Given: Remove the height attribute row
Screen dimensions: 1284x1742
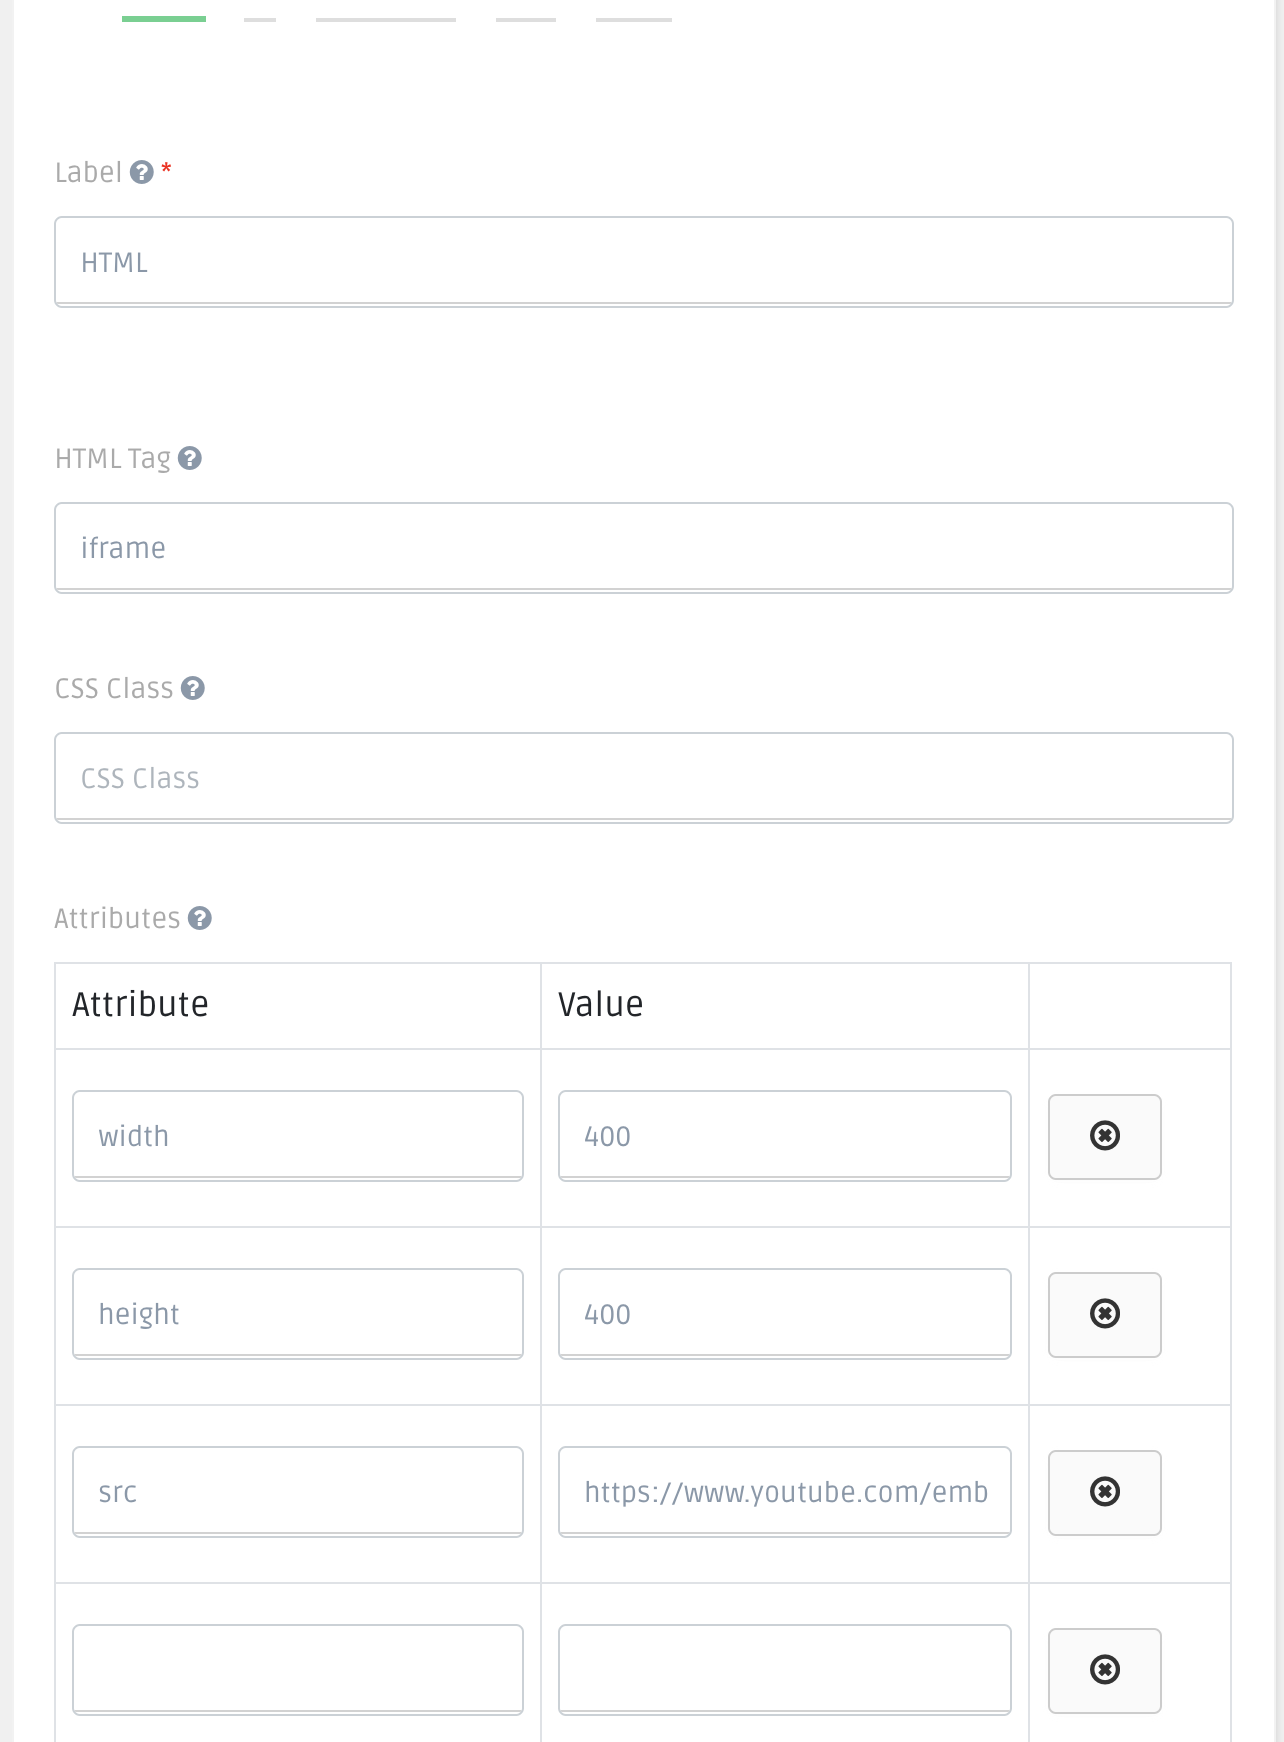Looking at the screenshot, I should [1103, 1314].
